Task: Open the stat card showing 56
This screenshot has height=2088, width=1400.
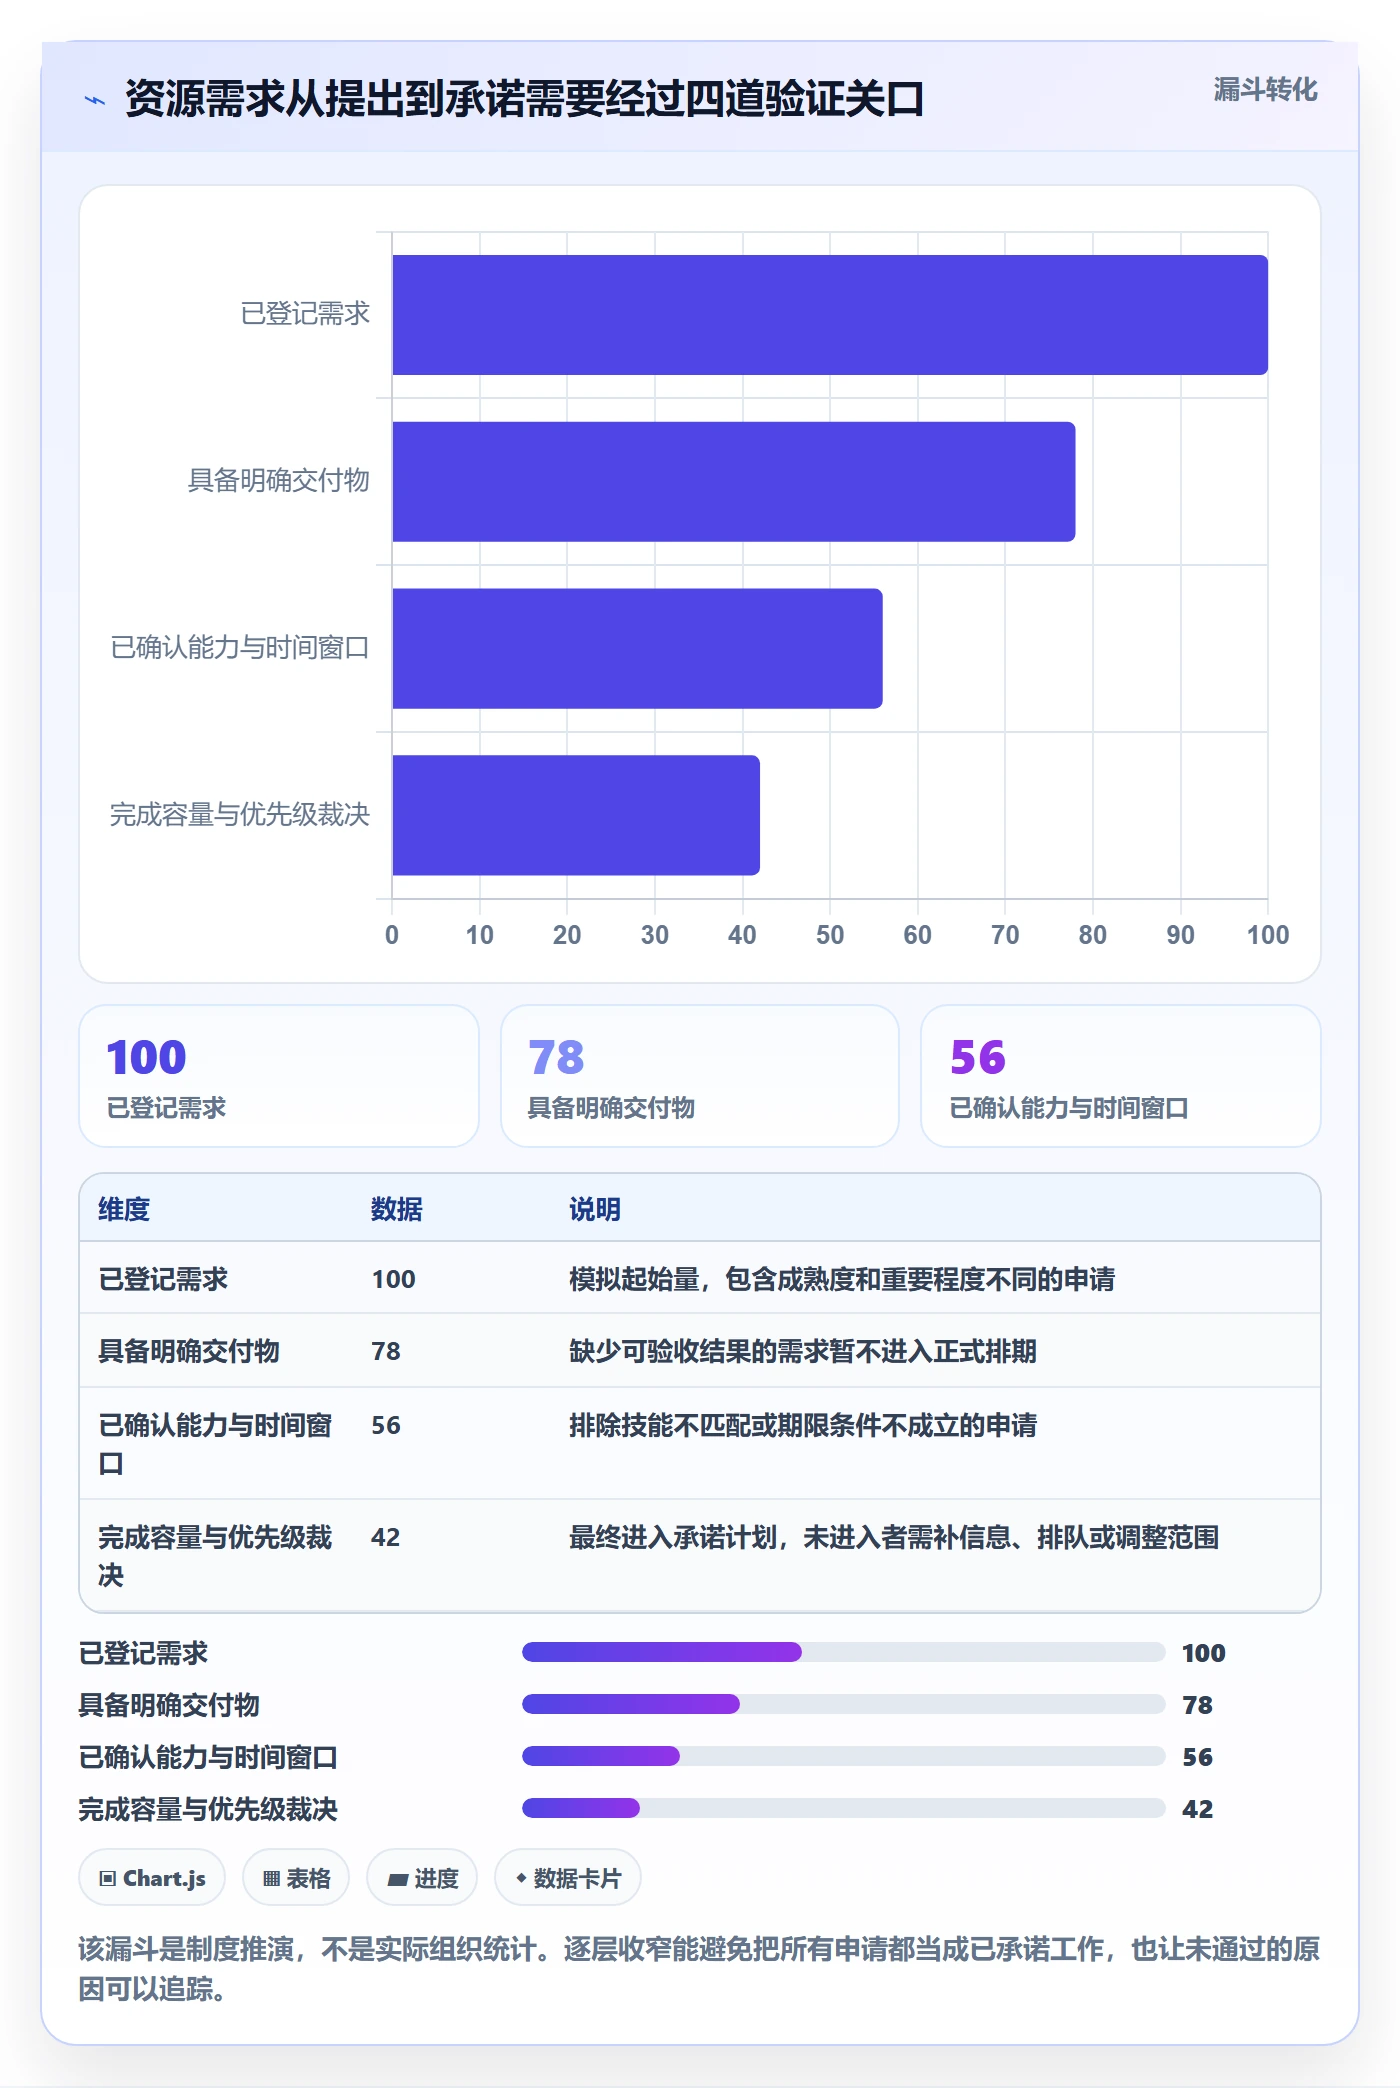Action: pos(1121,1076)
